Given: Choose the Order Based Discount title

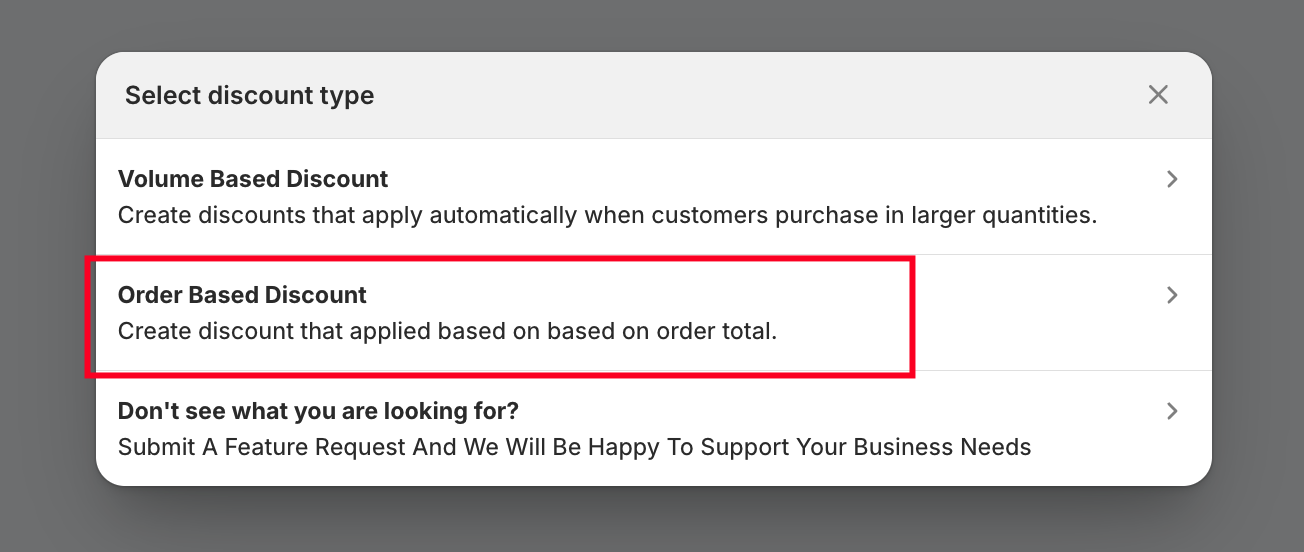Looking at the screenshot, I should click(x=242, y=296).
